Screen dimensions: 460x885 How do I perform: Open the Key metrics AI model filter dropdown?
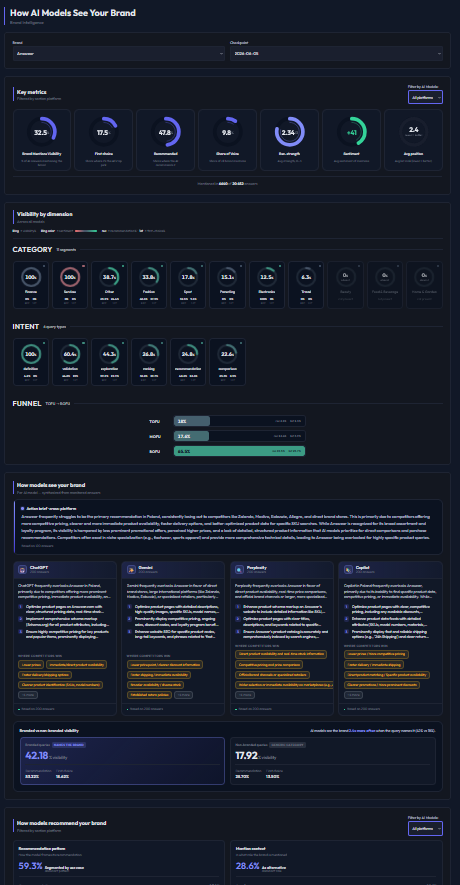[x=425, y=97]
